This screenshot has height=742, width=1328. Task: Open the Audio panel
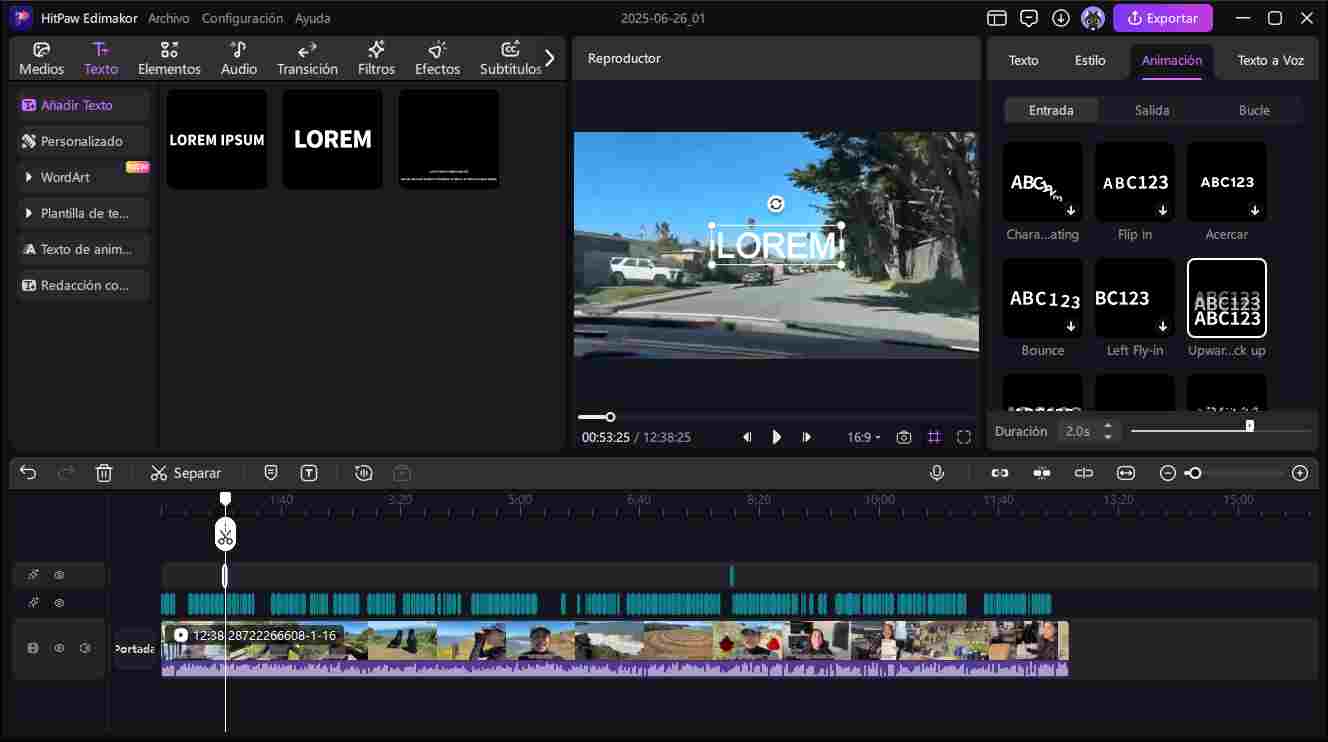point(238,59)
